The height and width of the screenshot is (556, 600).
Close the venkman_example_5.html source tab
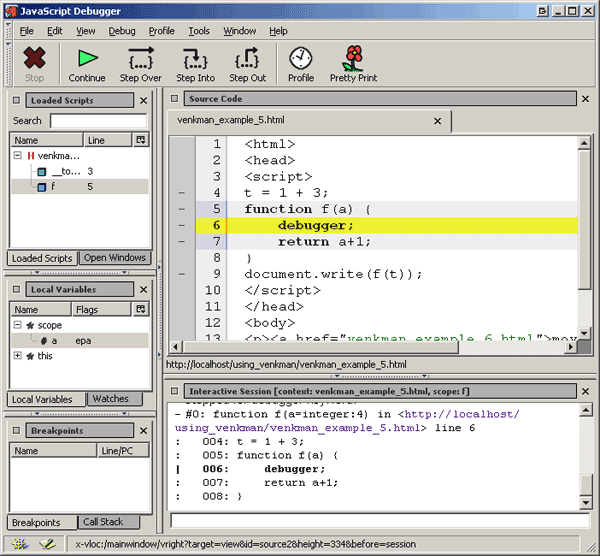(x=437, y=121)
